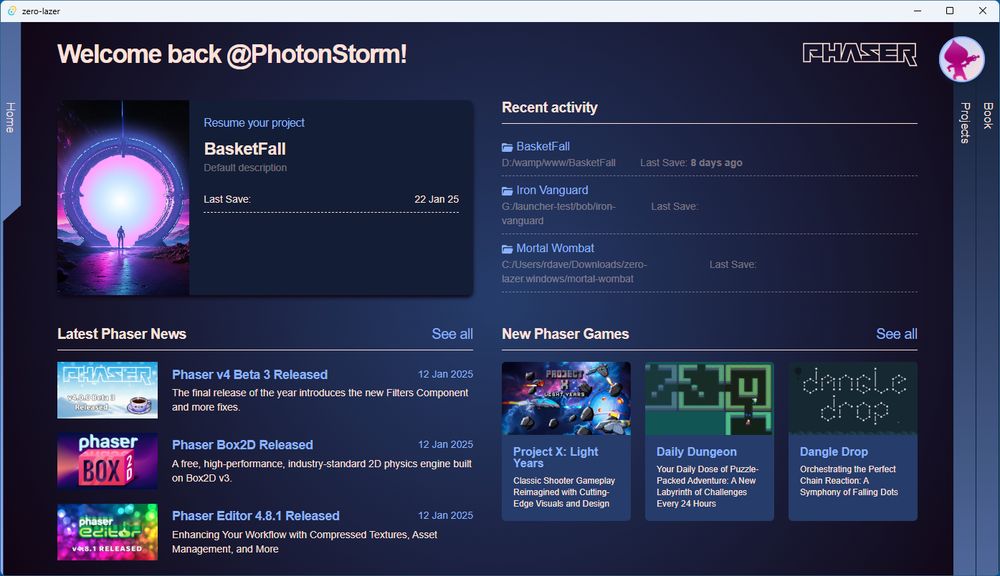The image size is (1000, 576).
Task: Click 'Classic Shooter Gameplay' description text
Action: click(x=564, y=492)
